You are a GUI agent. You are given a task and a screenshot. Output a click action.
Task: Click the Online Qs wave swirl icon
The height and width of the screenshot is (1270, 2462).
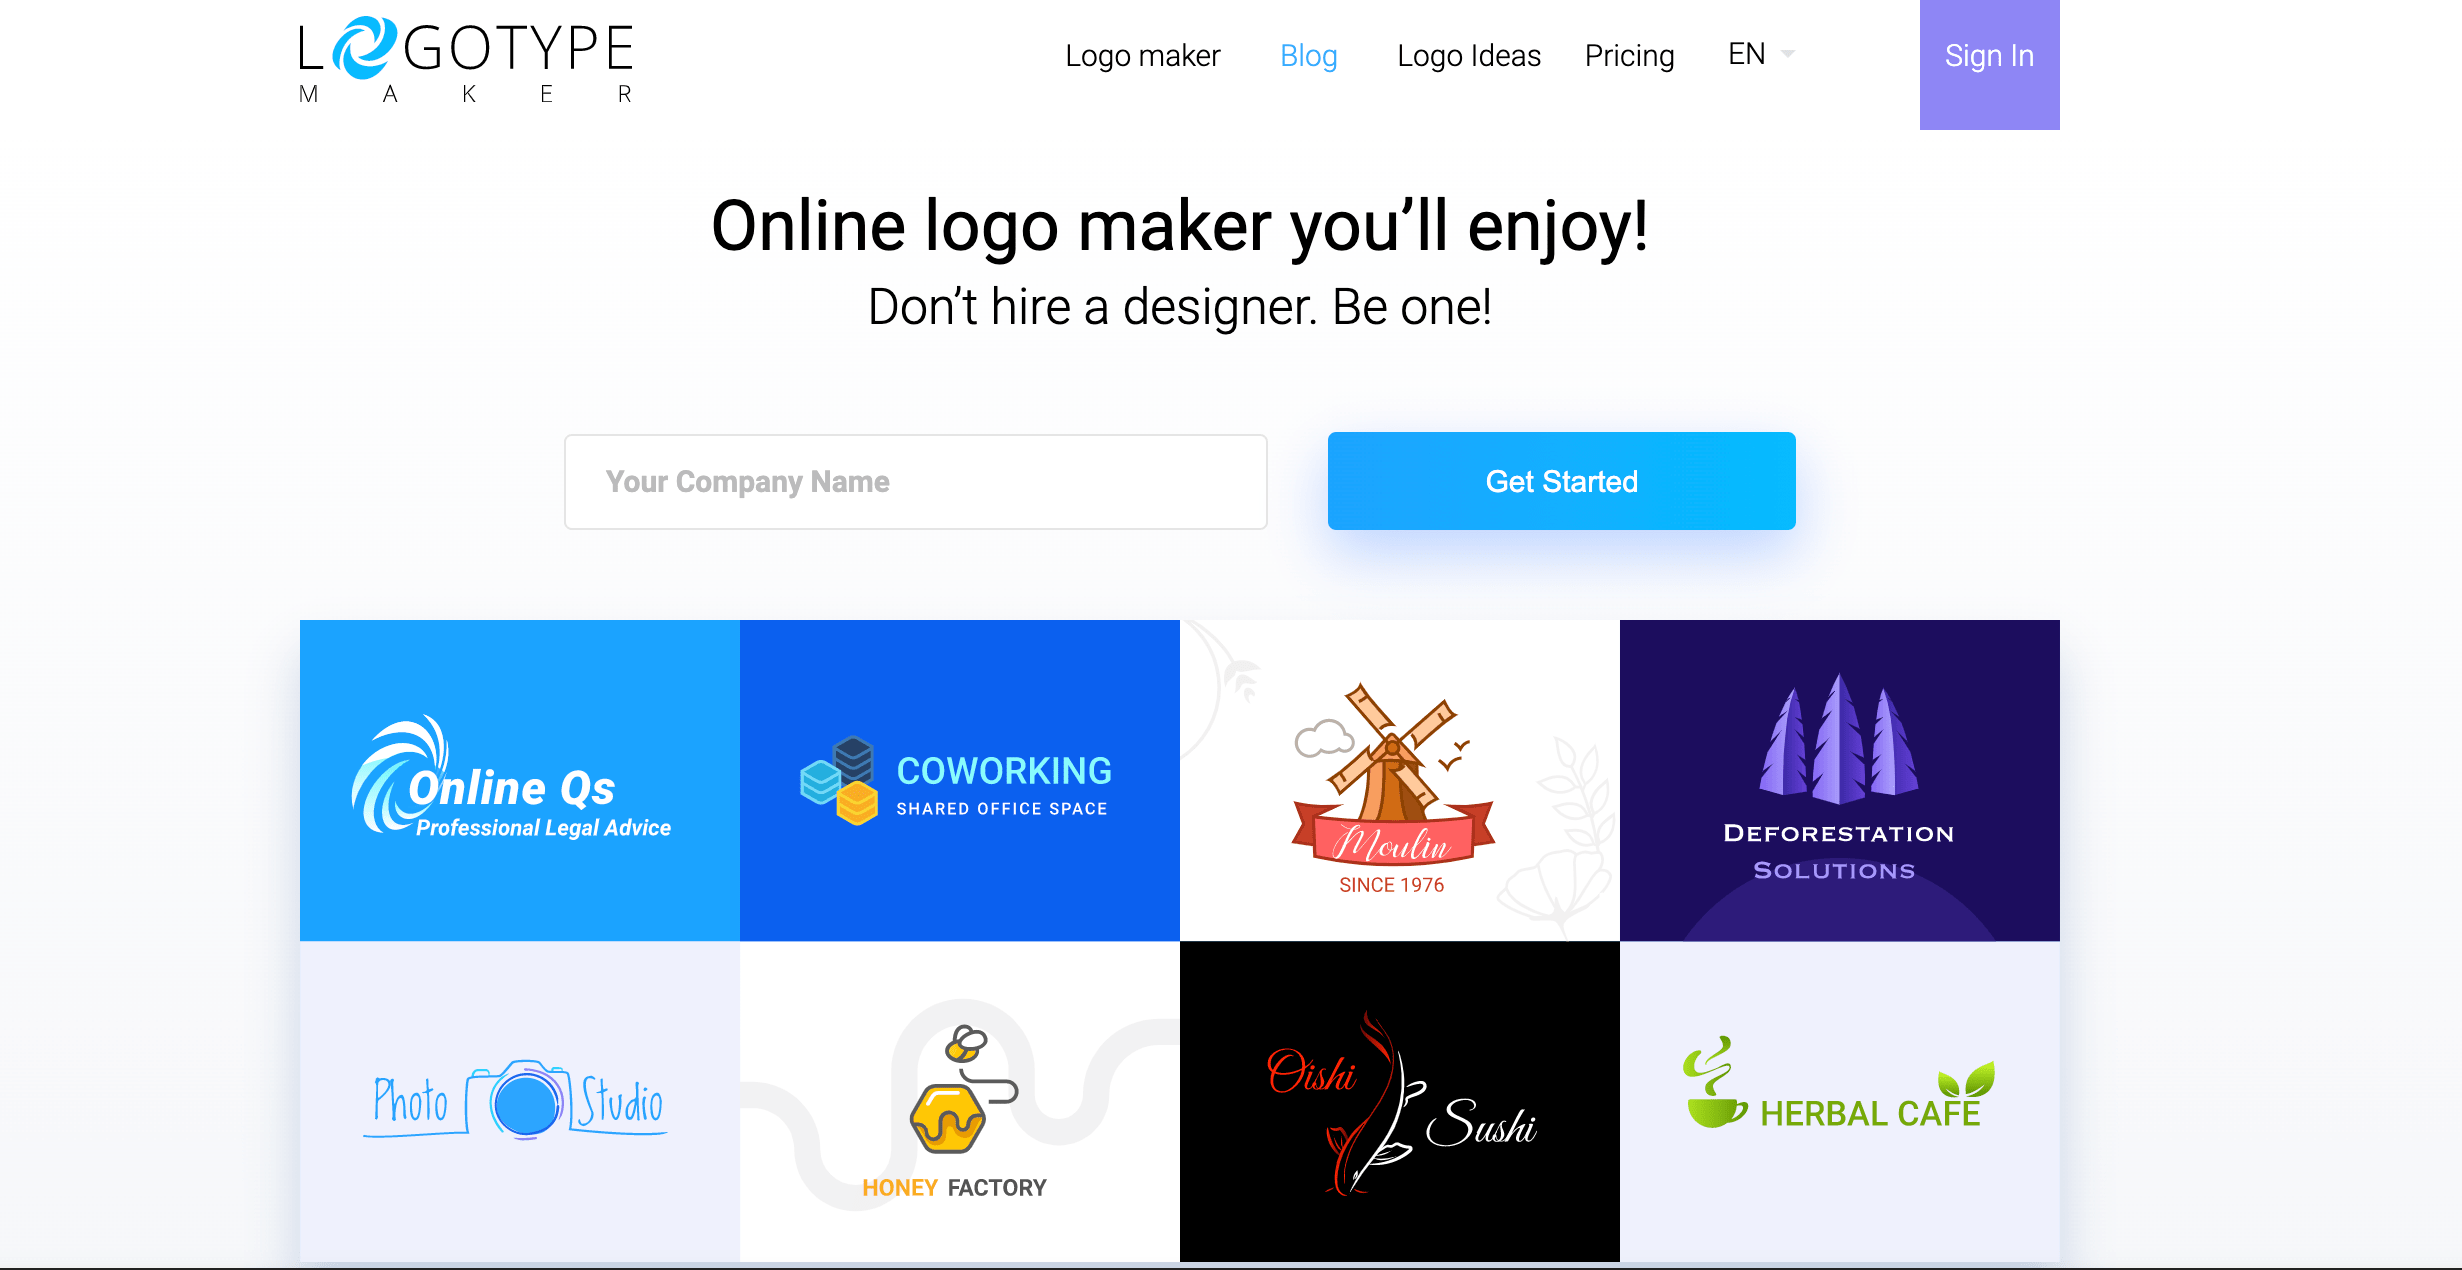coord(398,773)
